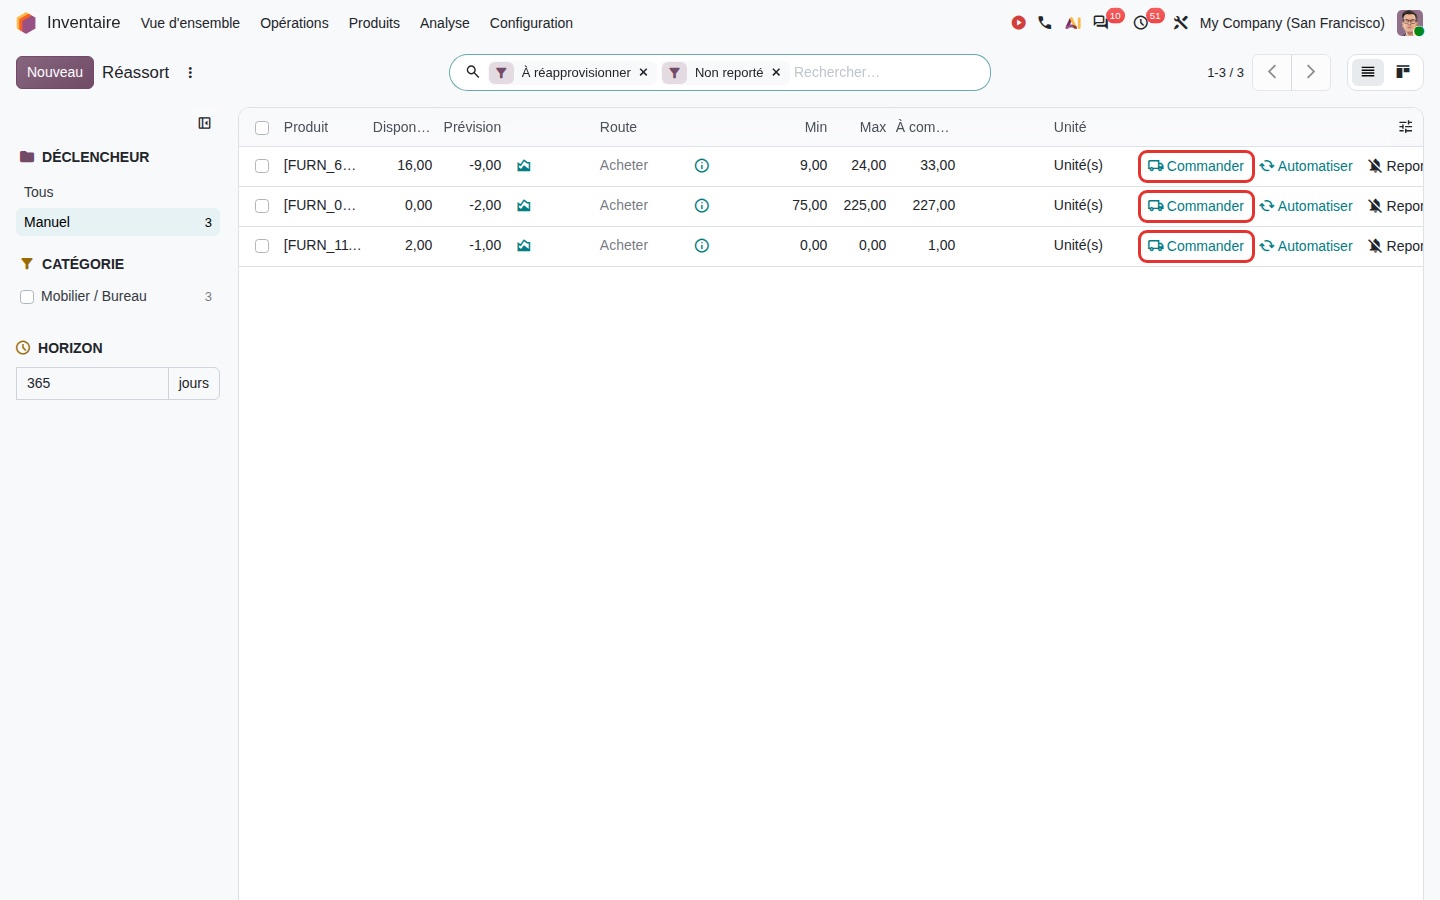
Task: Open the optional columns settings icon
Action: click(1405, 127)
